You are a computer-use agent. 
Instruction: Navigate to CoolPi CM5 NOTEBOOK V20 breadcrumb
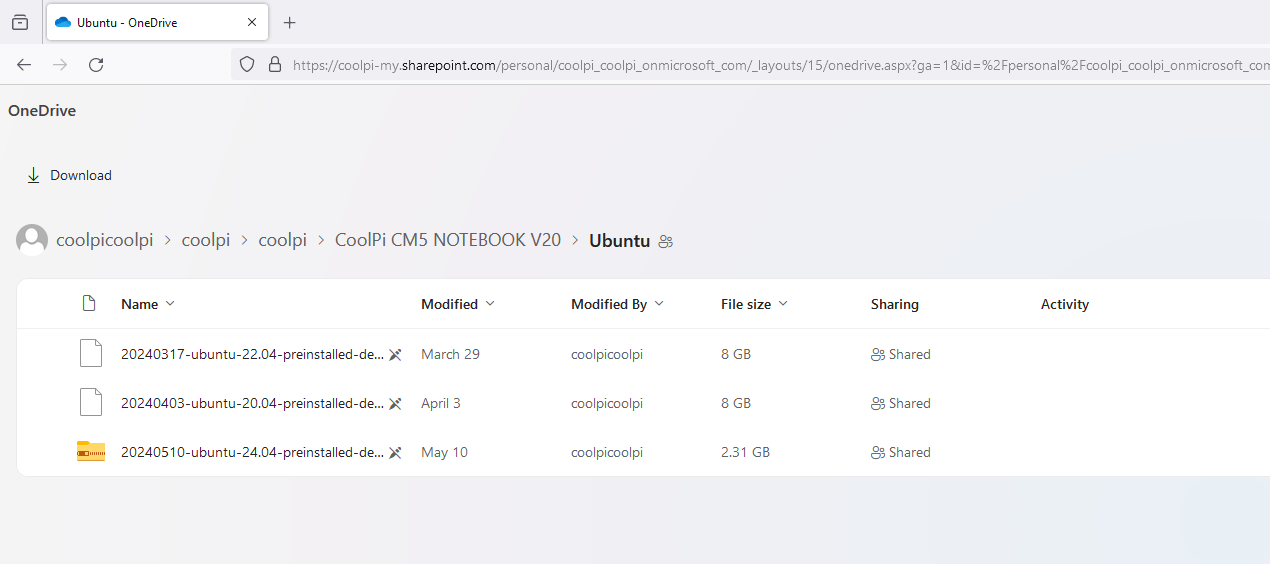tap(448, 240)
